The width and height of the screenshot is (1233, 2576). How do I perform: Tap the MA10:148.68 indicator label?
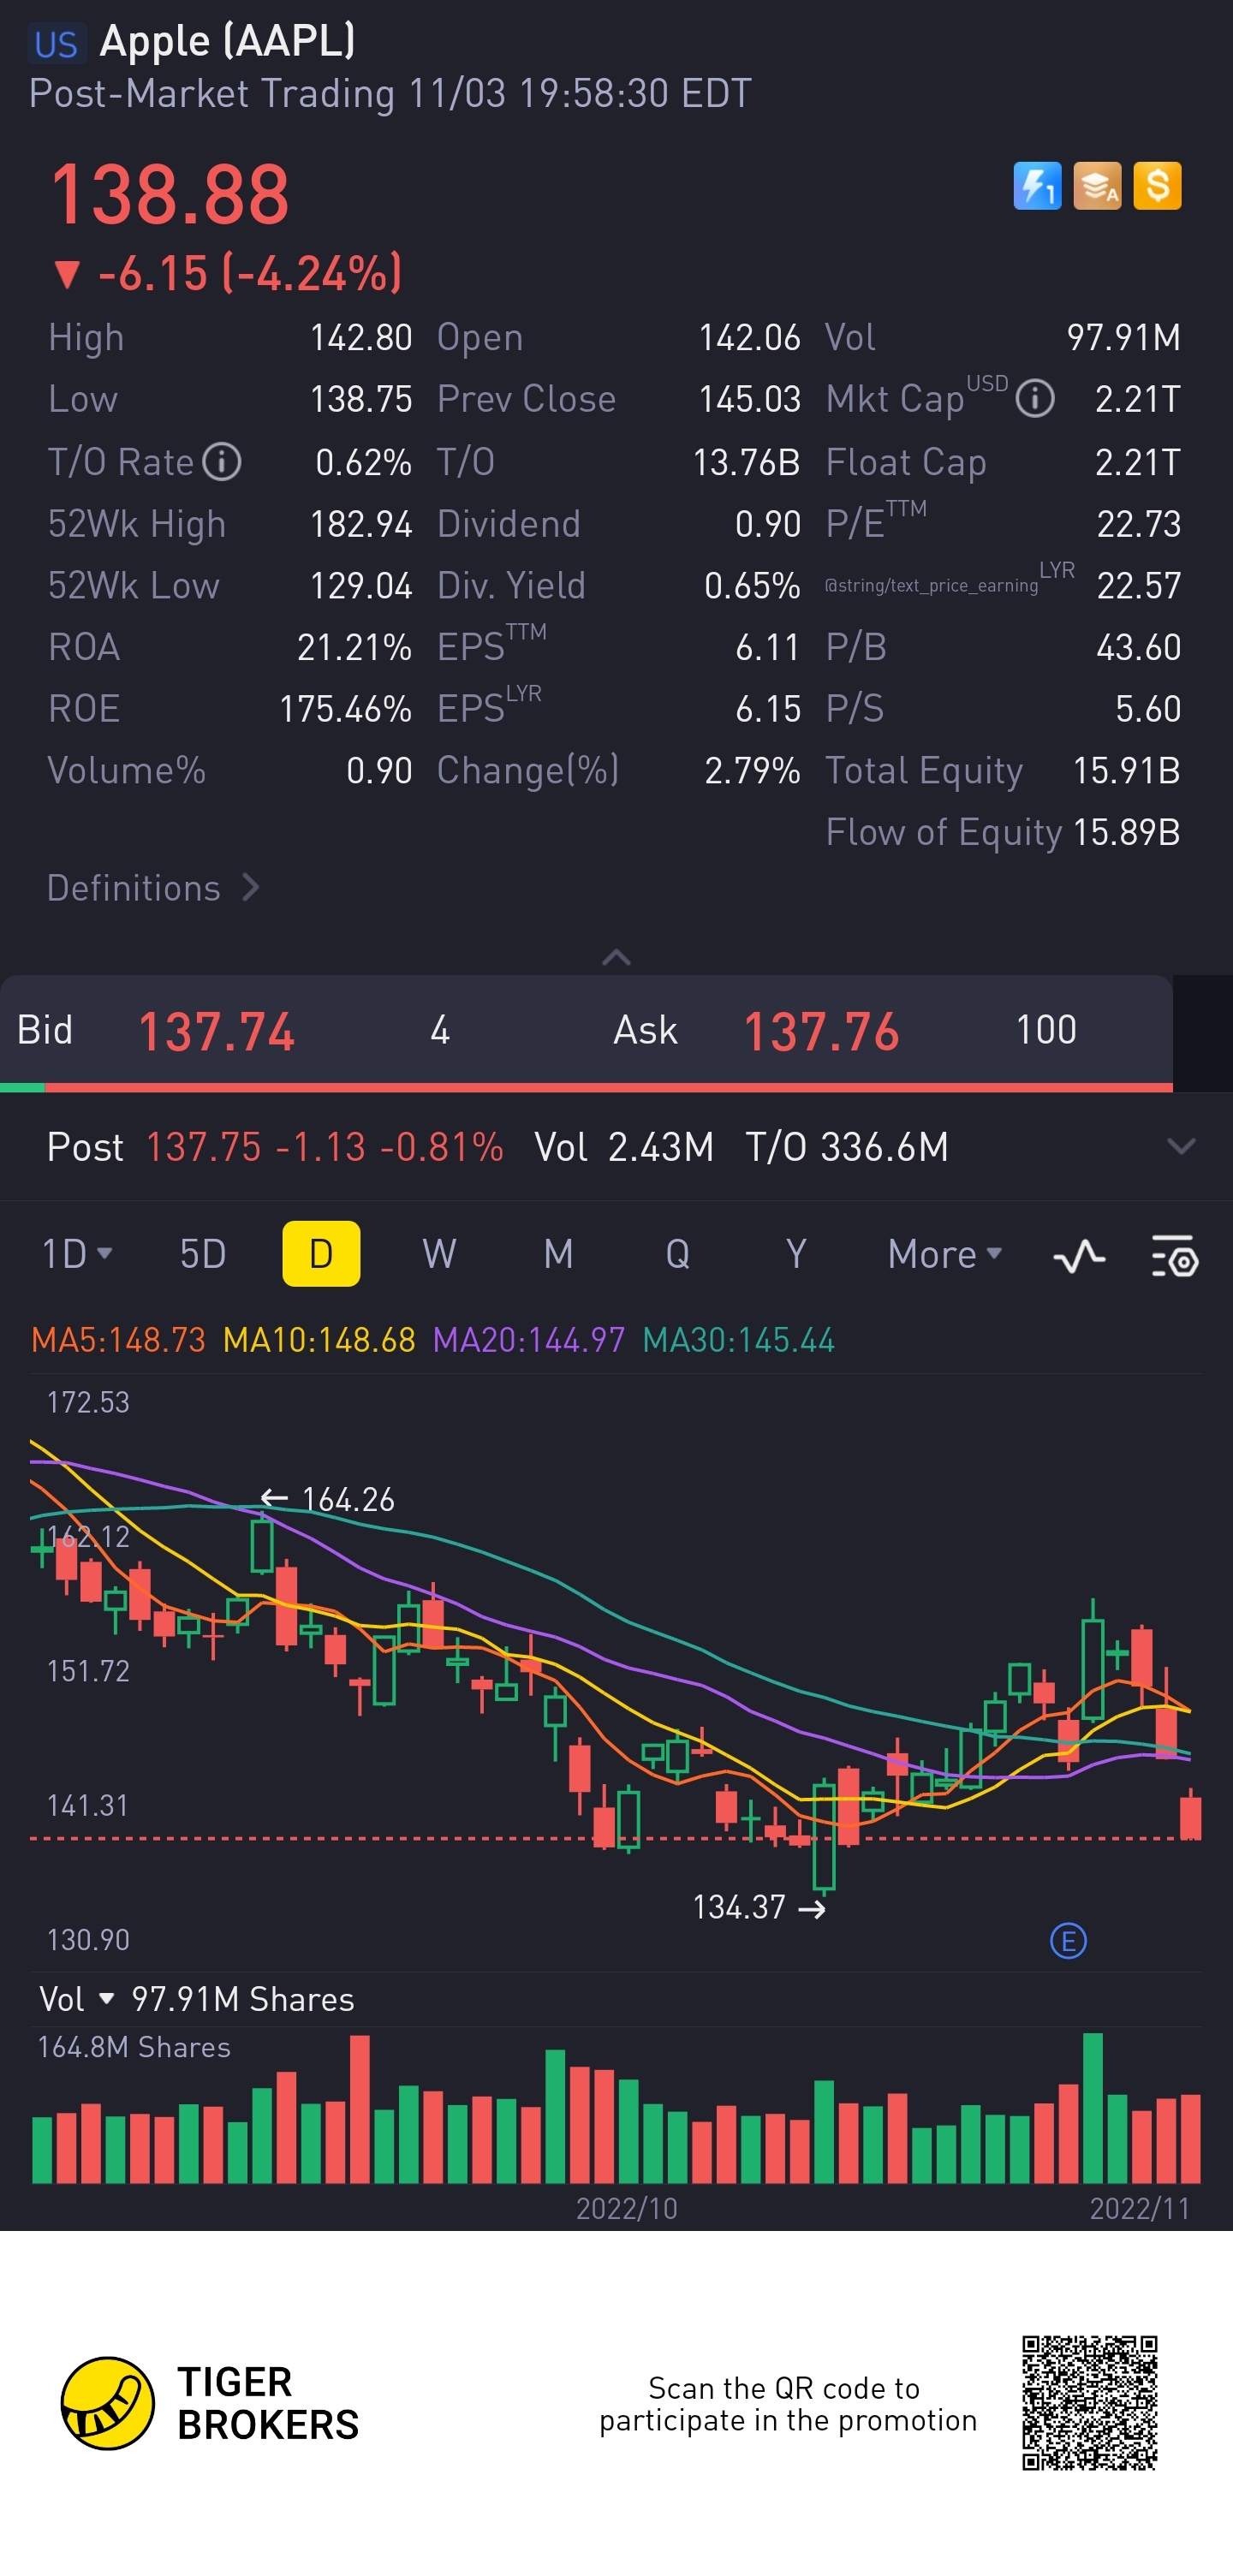point(319,1340)
